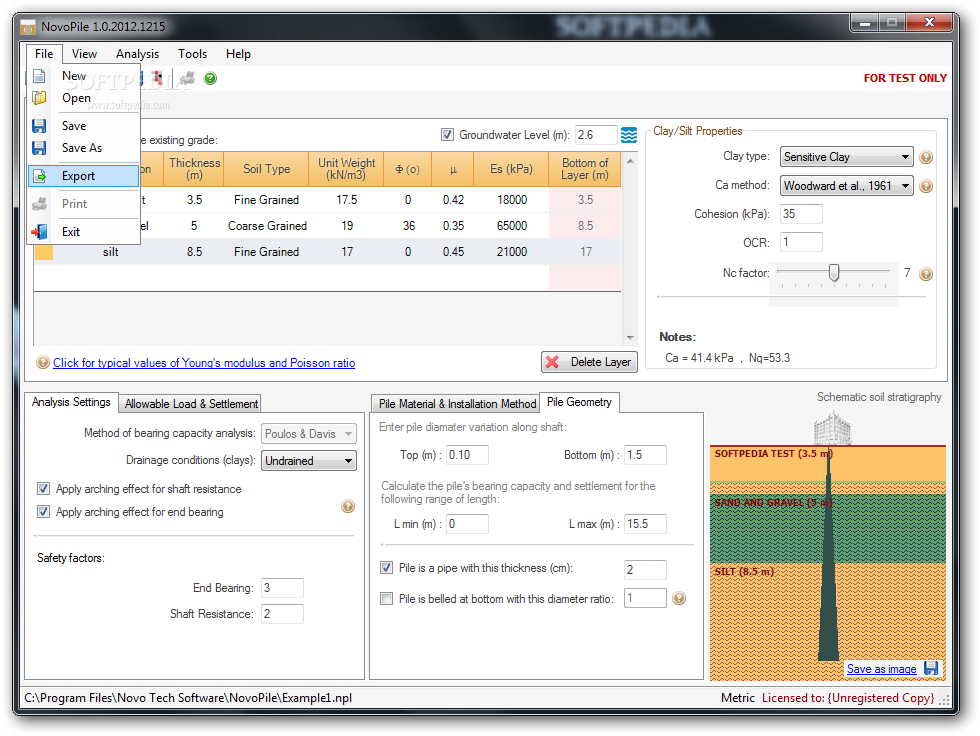Switch to Analysis Settings tab
The width and height of the screenshot is (980, 736).
(71, 402)
